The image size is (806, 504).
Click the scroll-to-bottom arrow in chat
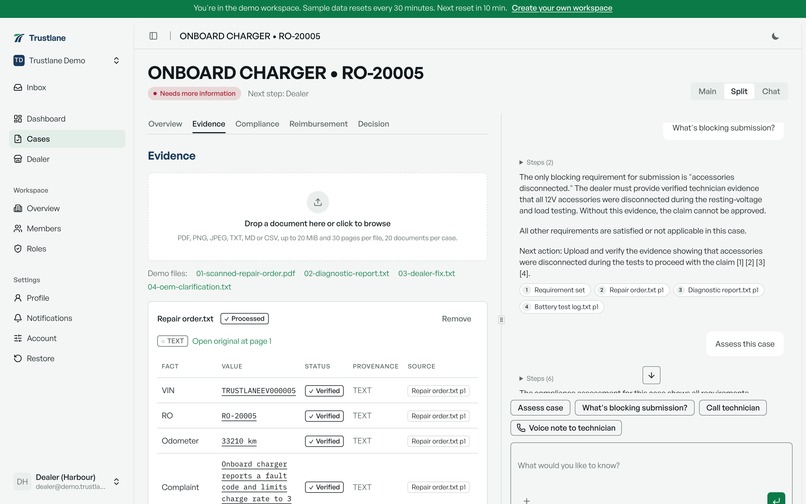pyautogui.click(x=651, y=375)
